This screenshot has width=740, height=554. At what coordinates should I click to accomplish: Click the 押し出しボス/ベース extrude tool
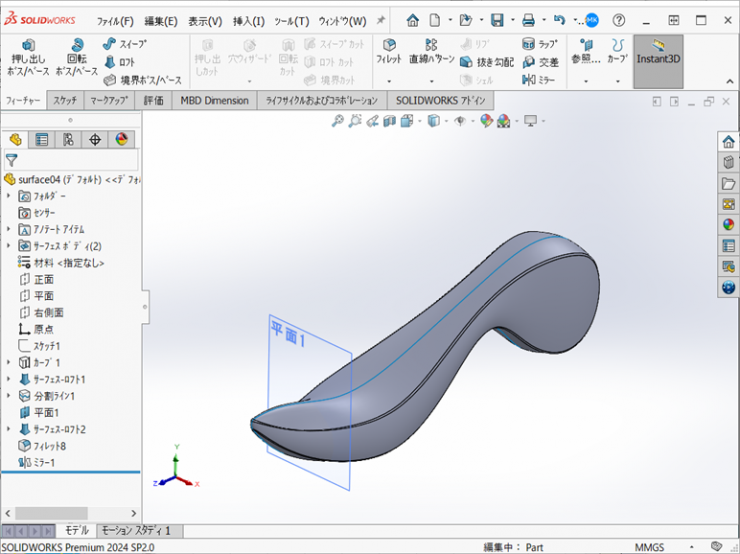pos(28,57)
